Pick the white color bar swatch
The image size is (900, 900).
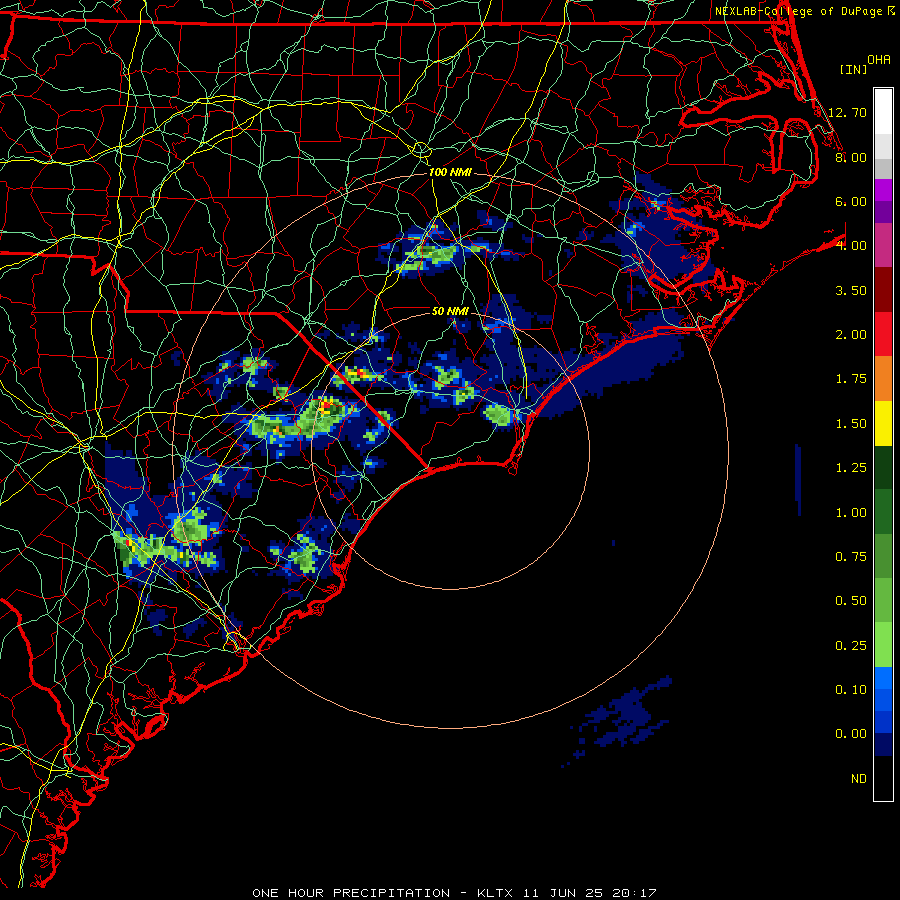click(883, 111)
